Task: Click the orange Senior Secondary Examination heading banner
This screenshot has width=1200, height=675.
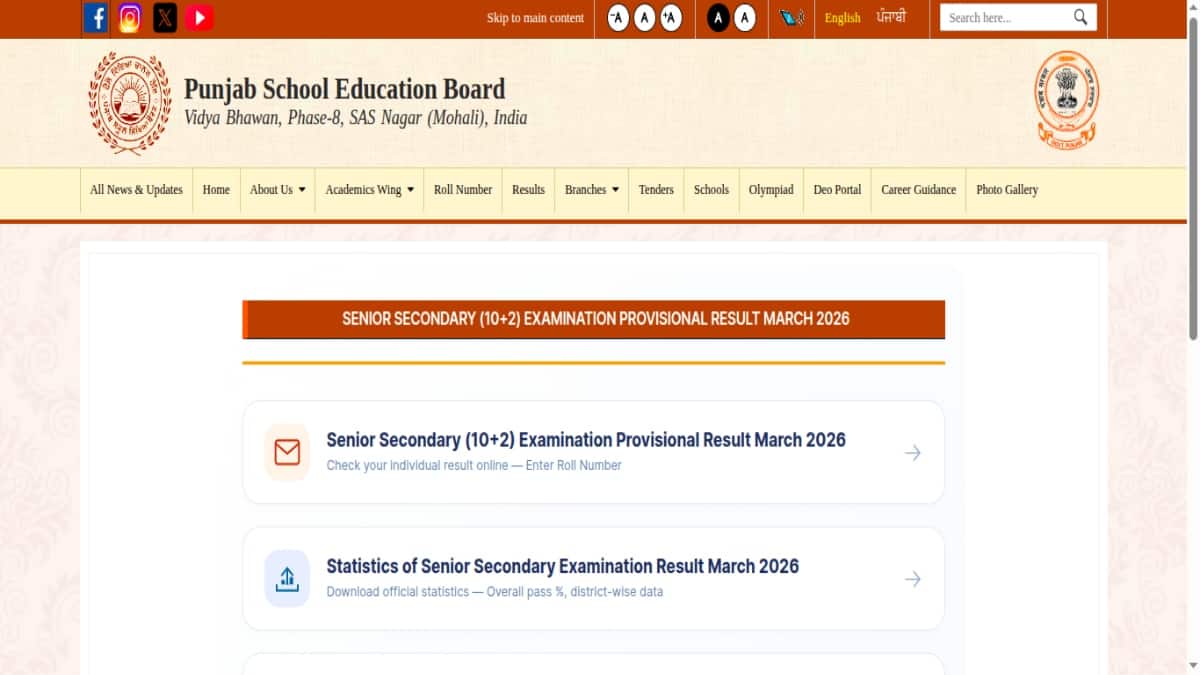Action: click(x=594, y=319)
